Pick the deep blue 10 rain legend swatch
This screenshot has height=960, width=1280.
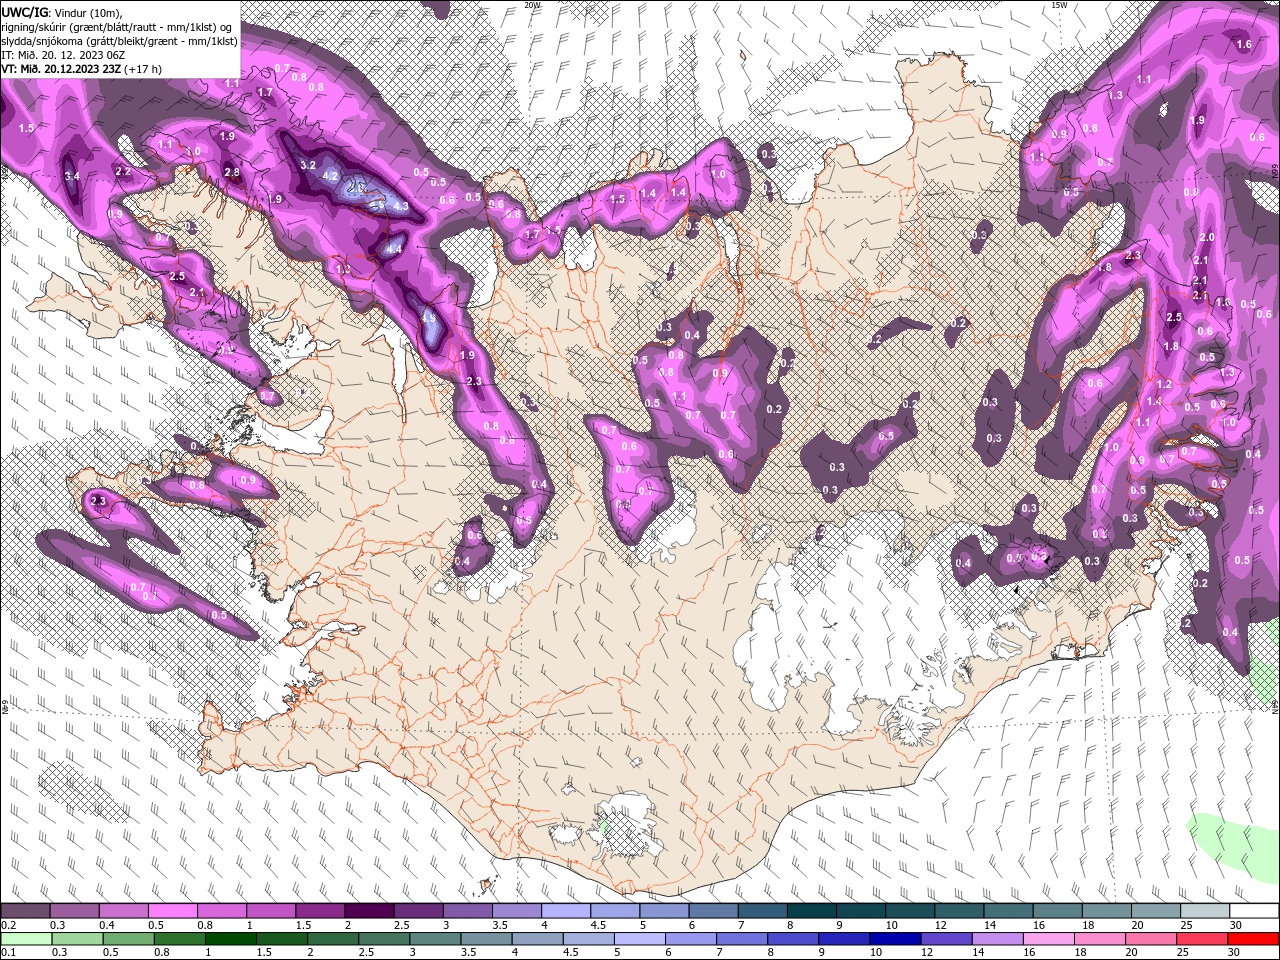click(895, 939)
